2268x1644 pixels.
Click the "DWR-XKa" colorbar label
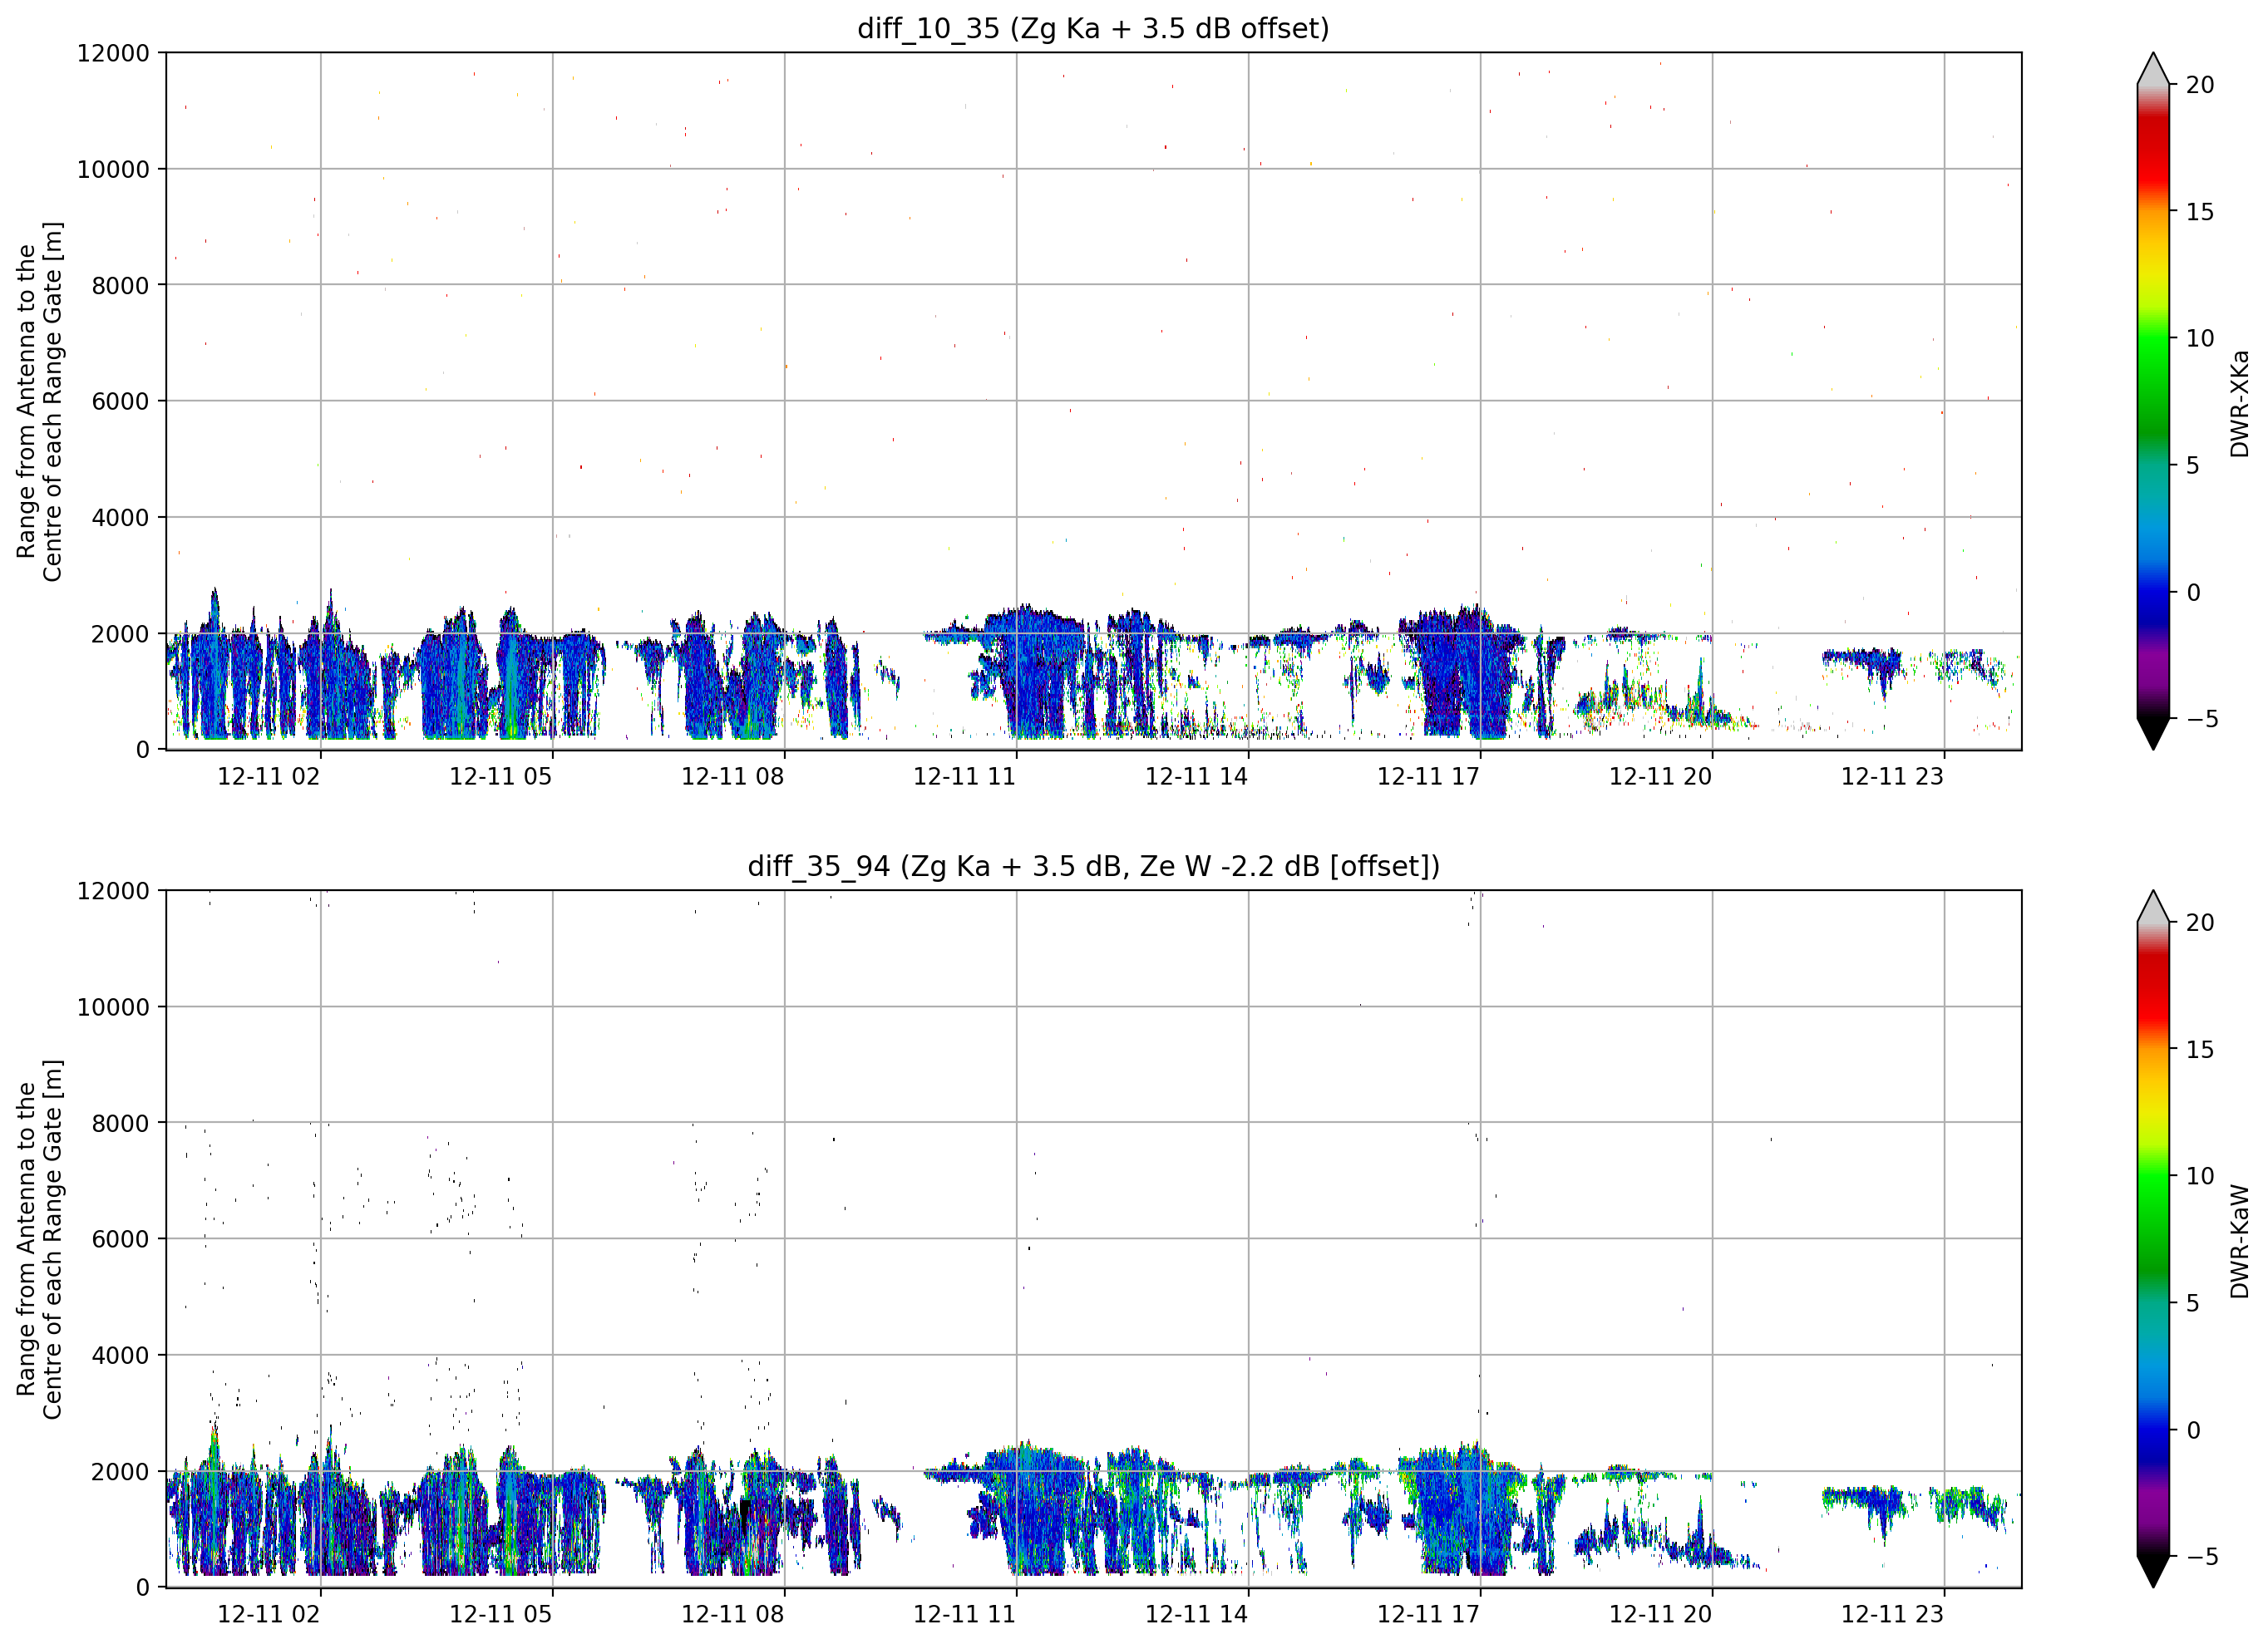point(2239,403)
